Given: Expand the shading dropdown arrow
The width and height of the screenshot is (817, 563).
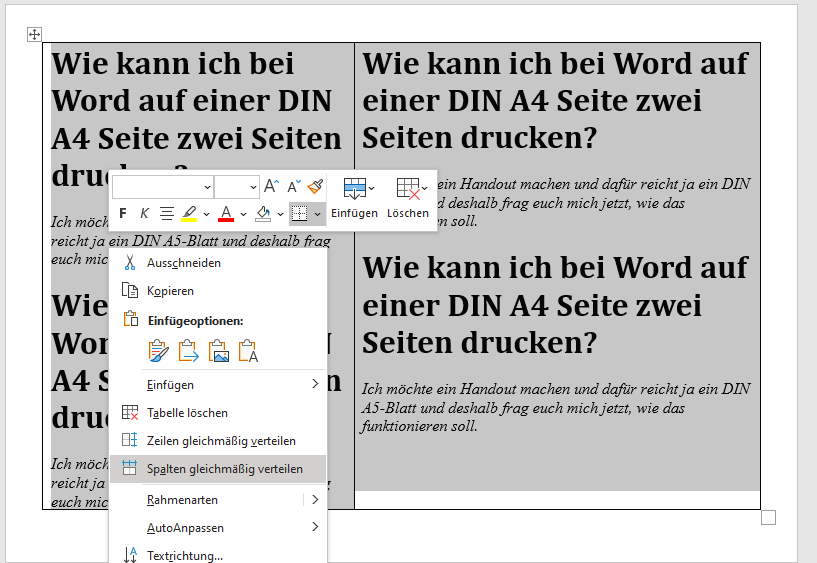Looking at the screenshot, I should [x=280, y=214].
